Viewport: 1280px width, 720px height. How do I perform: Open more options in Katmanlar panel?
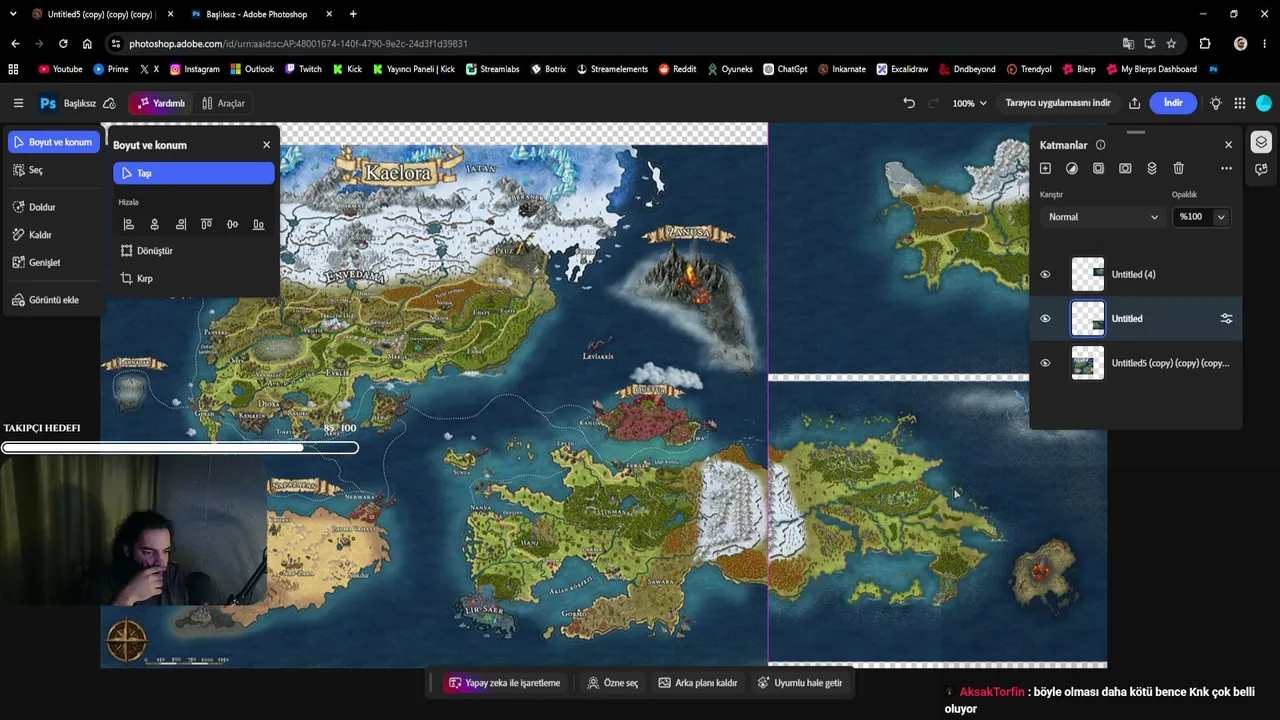(x=1226, y=168)
